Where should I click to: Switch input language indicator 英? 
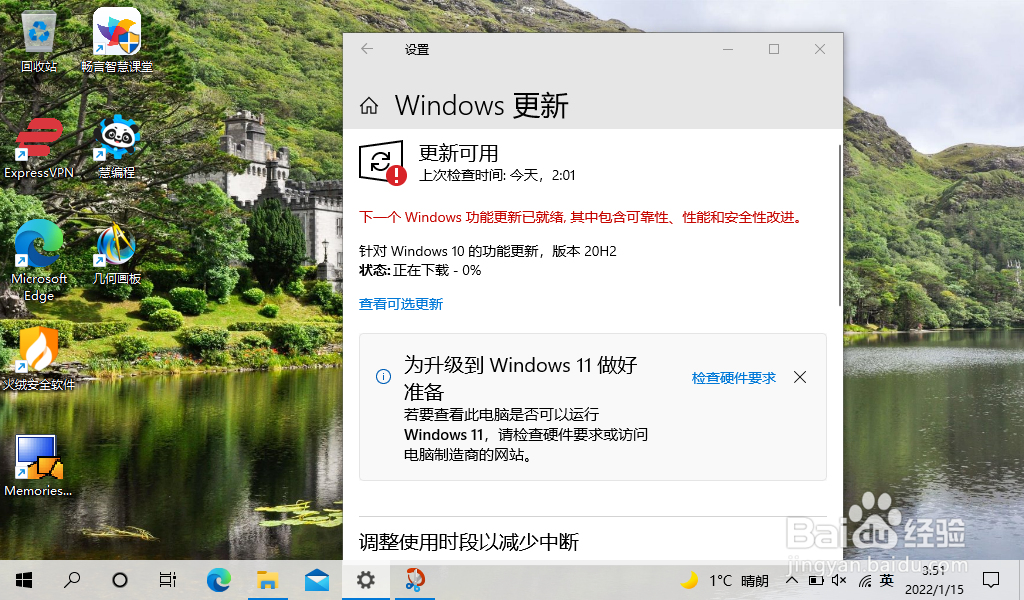(x=887, y=580)
